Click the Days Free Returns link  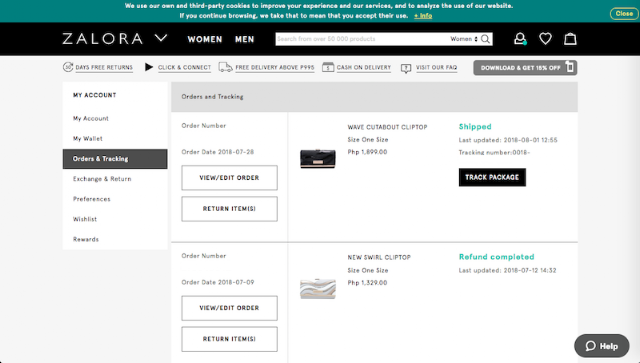click(104, 68)
